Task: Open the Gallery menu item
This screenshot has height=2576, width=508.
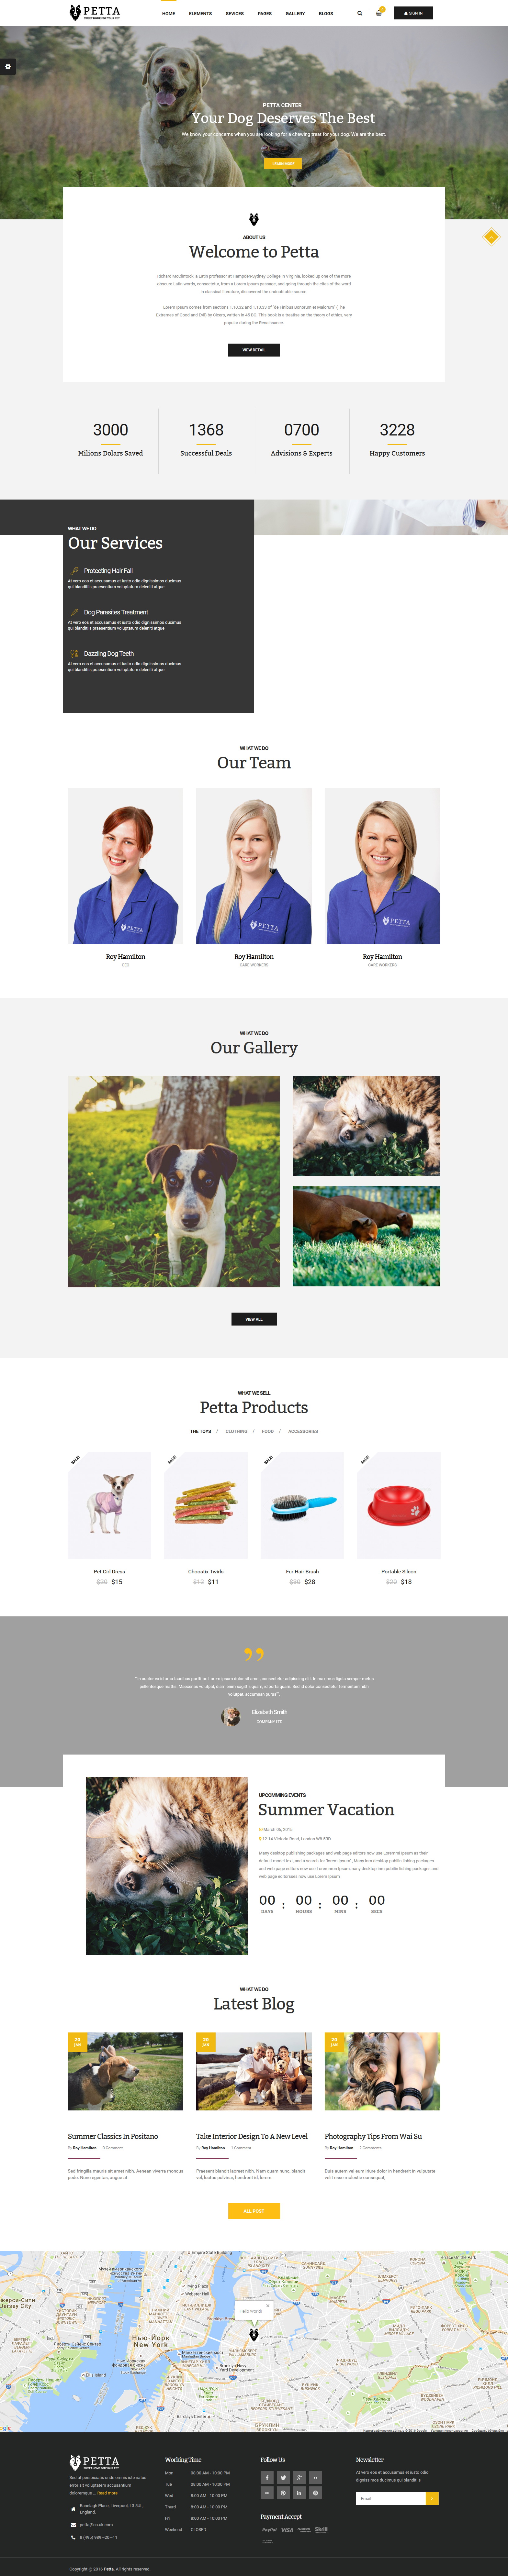Action: [295, 14]
